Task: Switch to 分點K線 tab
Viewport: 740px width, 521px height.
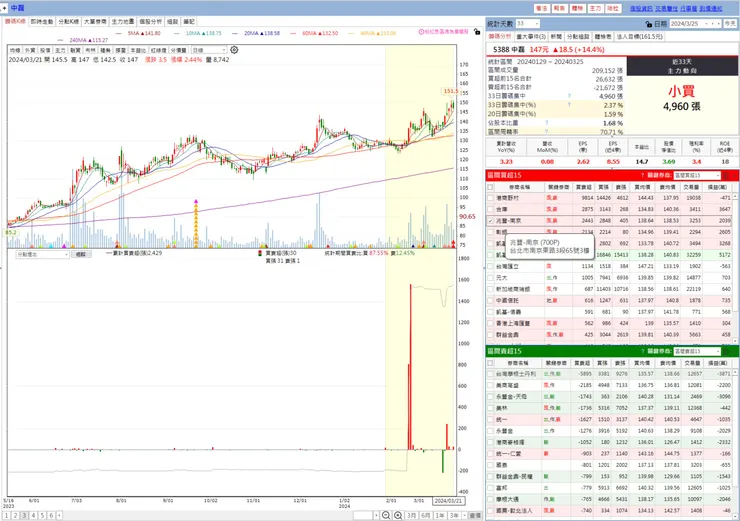Action: (68, 22)
